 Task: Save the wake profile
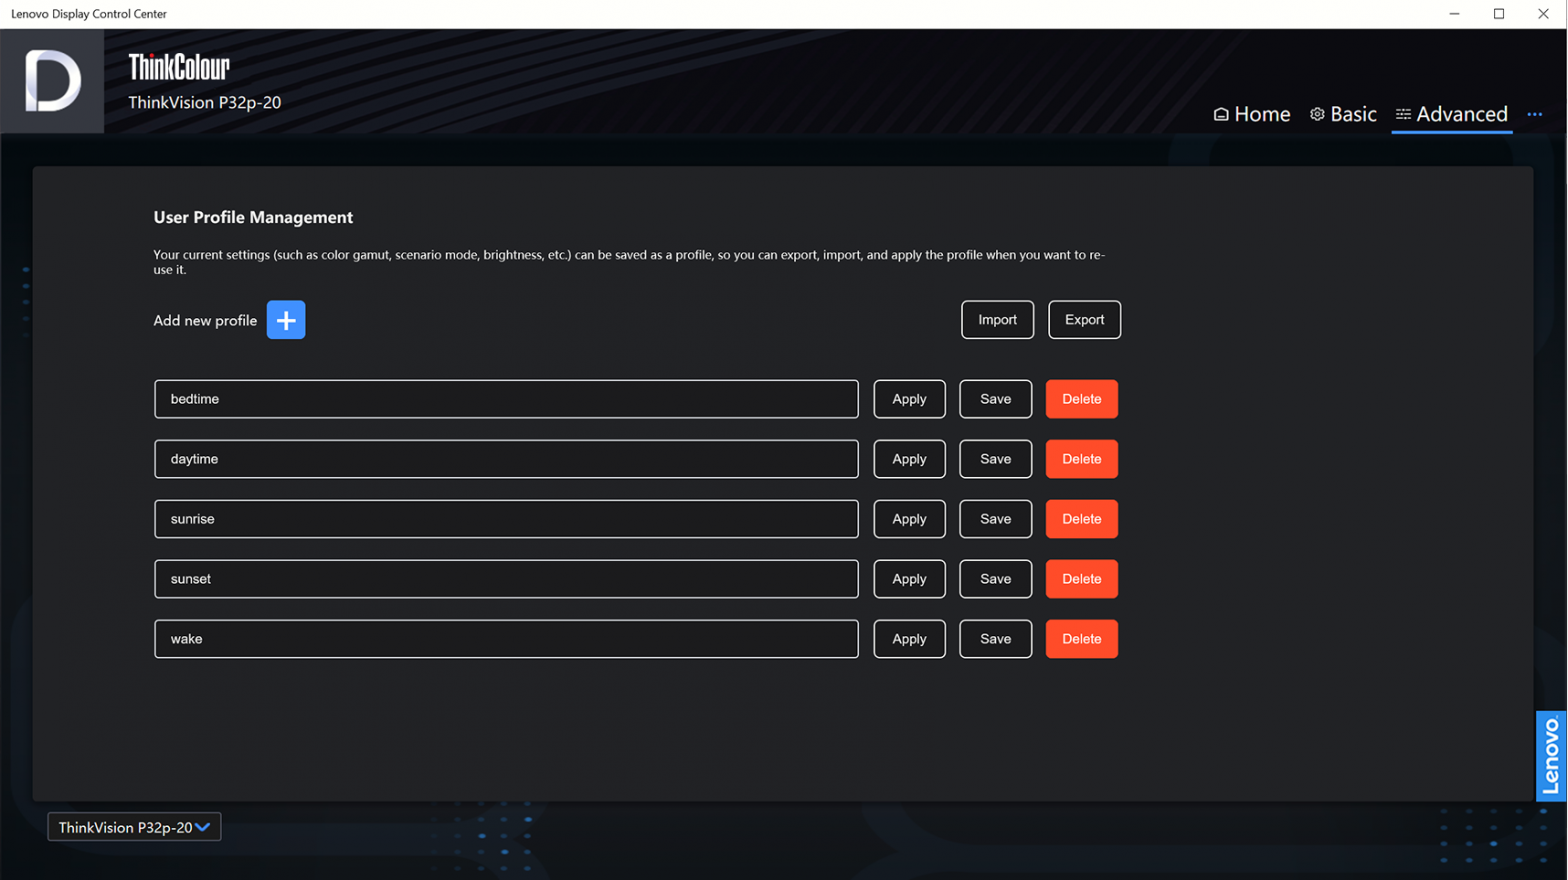[x=995, y=639]
